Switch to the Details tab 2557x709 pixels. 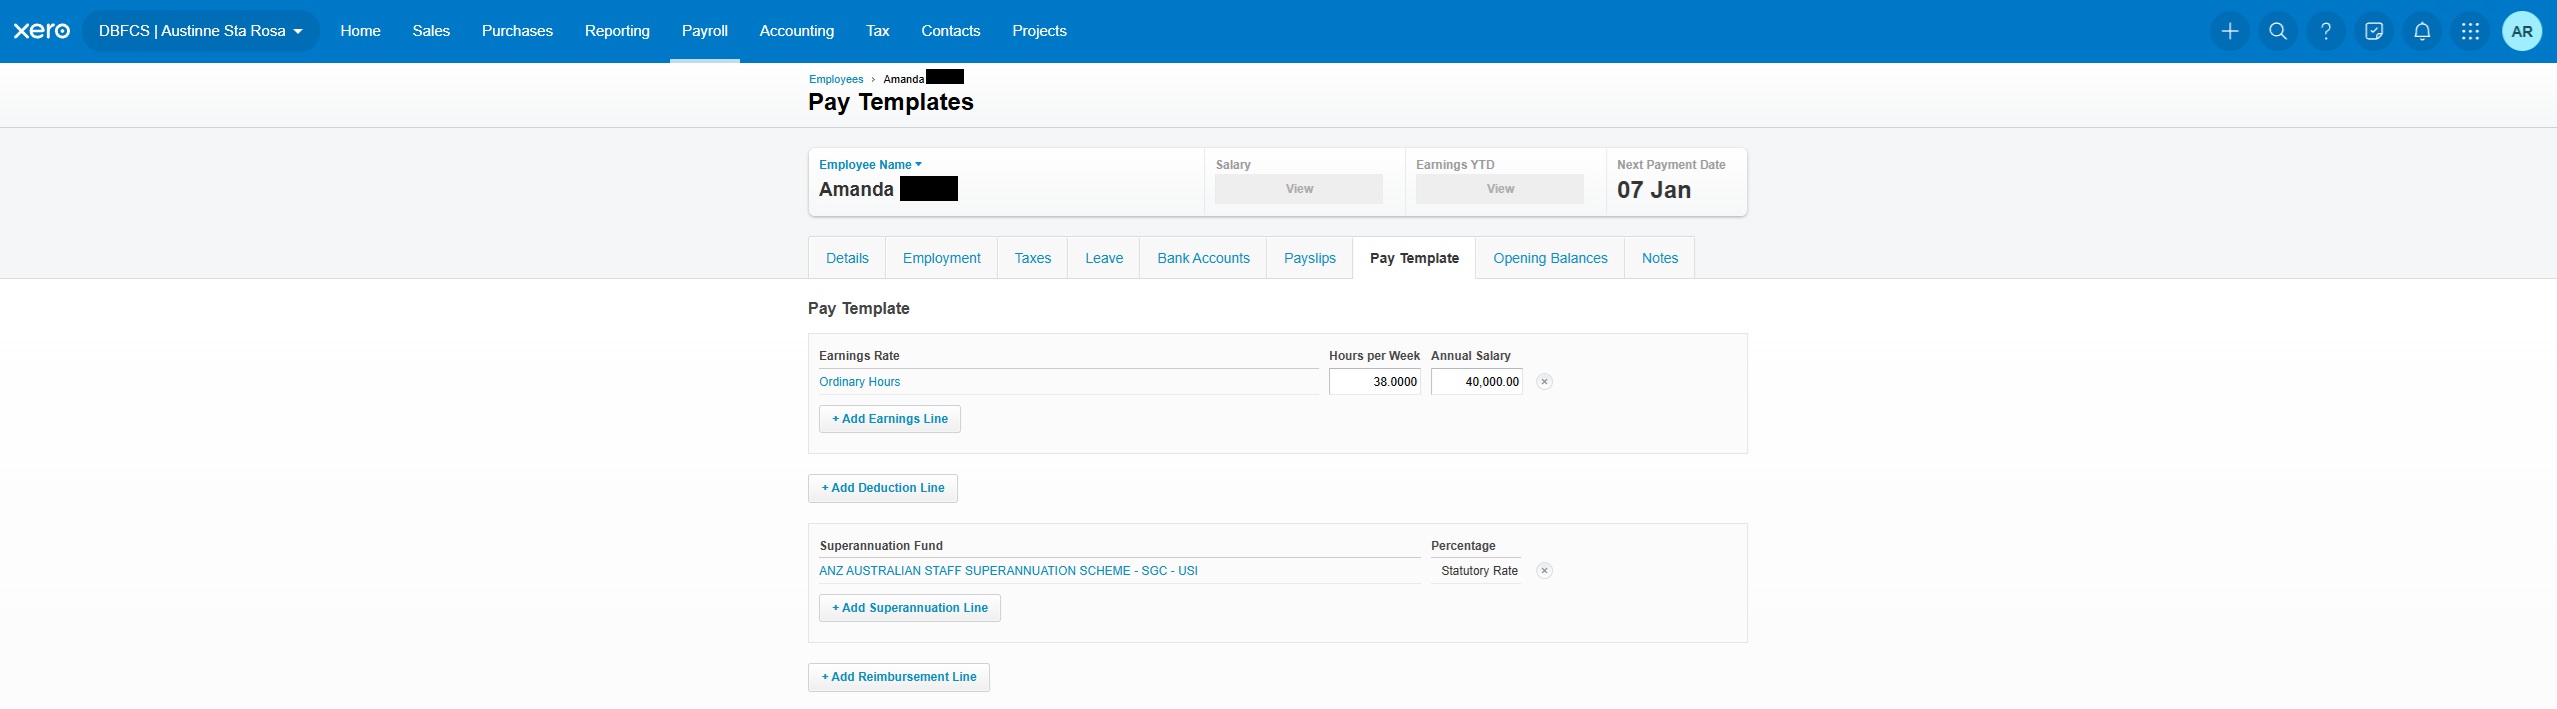click(847, 258)
